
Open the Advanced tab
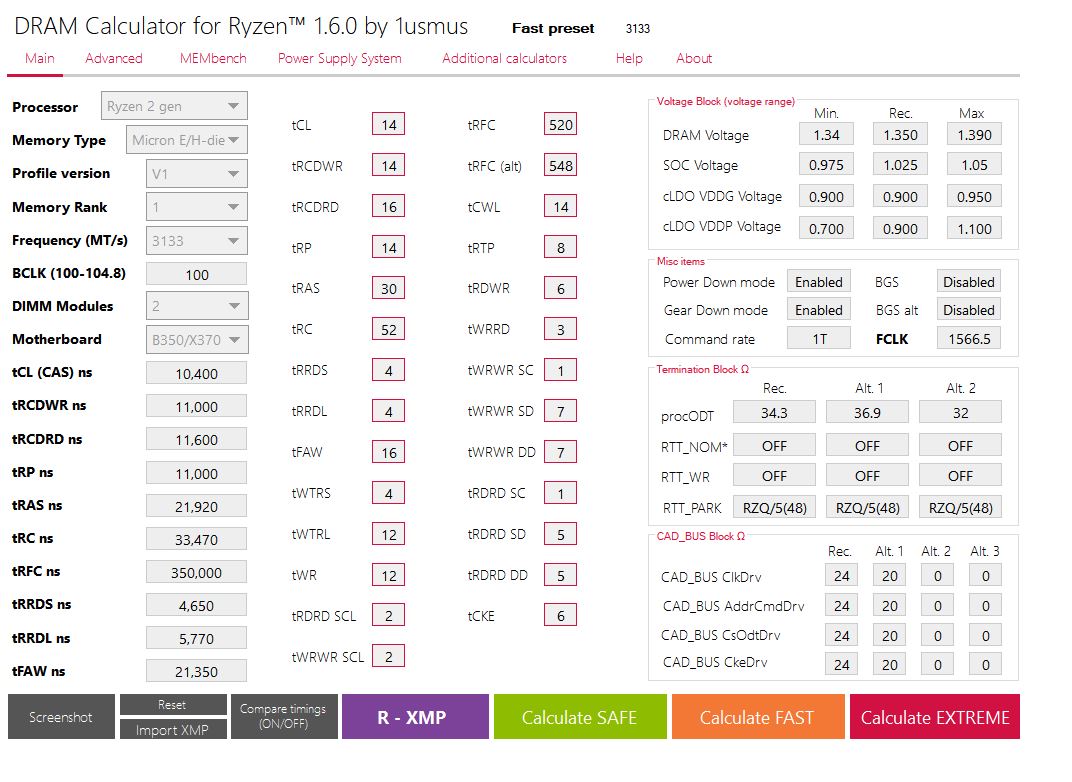(113, 59)
